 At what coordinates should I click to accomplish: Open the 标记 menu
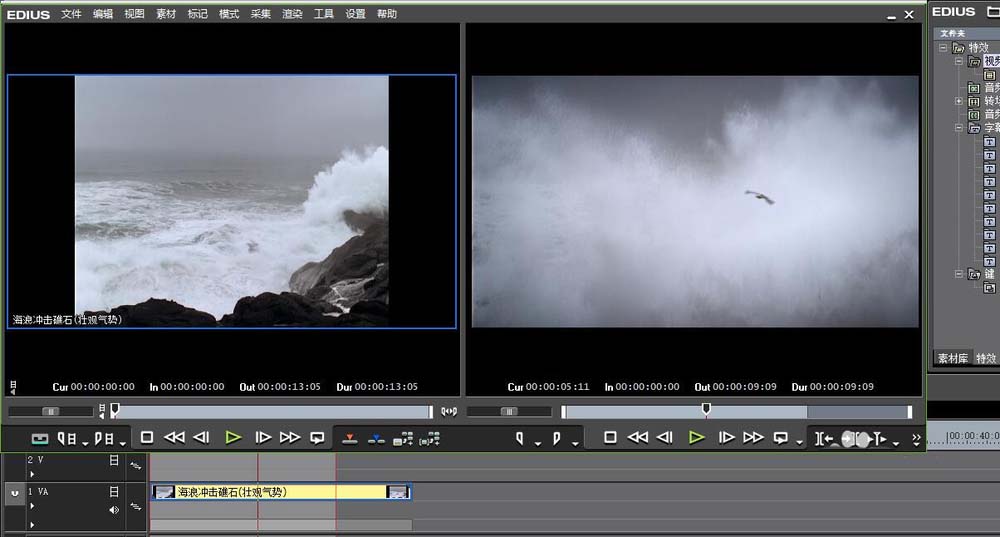[197, 14]
